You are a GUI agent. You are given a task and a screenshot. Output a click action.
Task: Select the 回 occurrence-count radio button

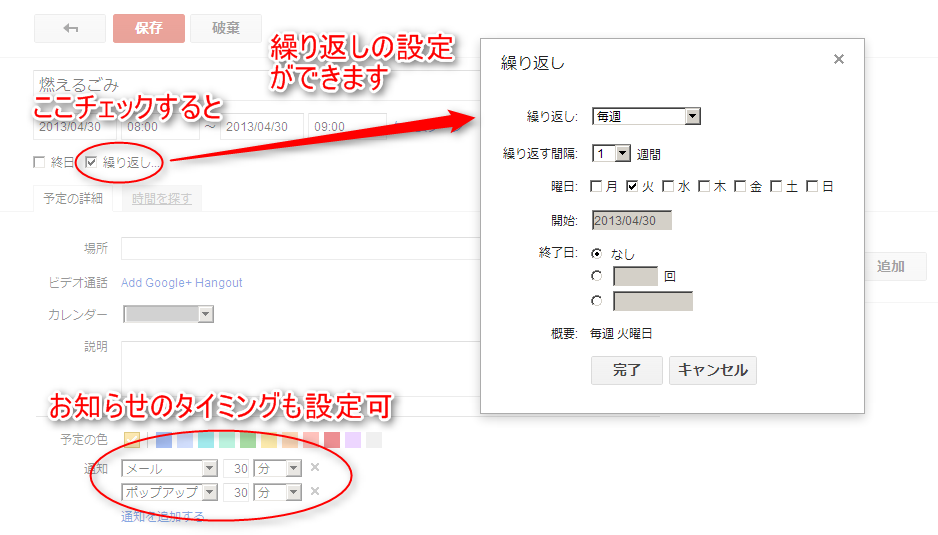597,276
